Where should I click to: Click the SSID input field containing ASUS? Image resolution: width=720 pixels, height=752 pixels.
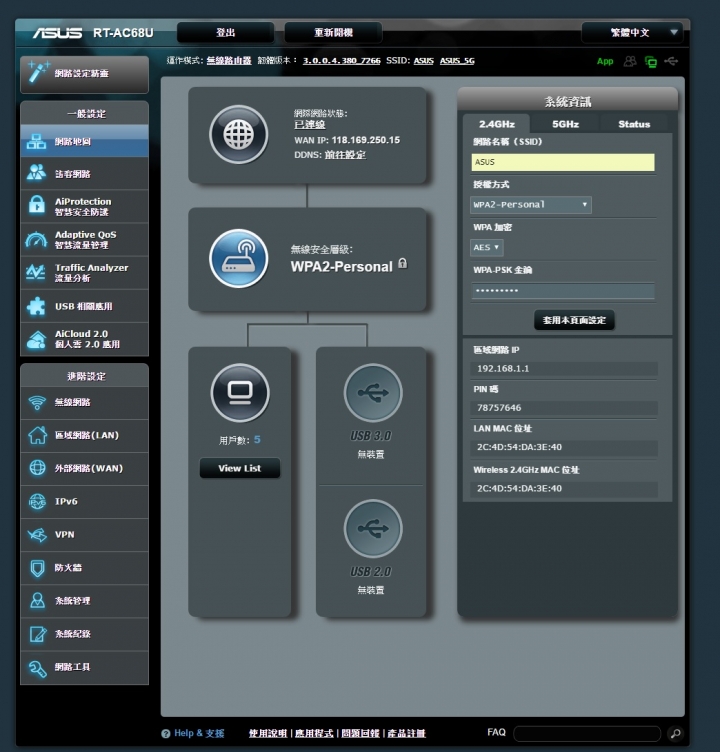click(563, 162)
